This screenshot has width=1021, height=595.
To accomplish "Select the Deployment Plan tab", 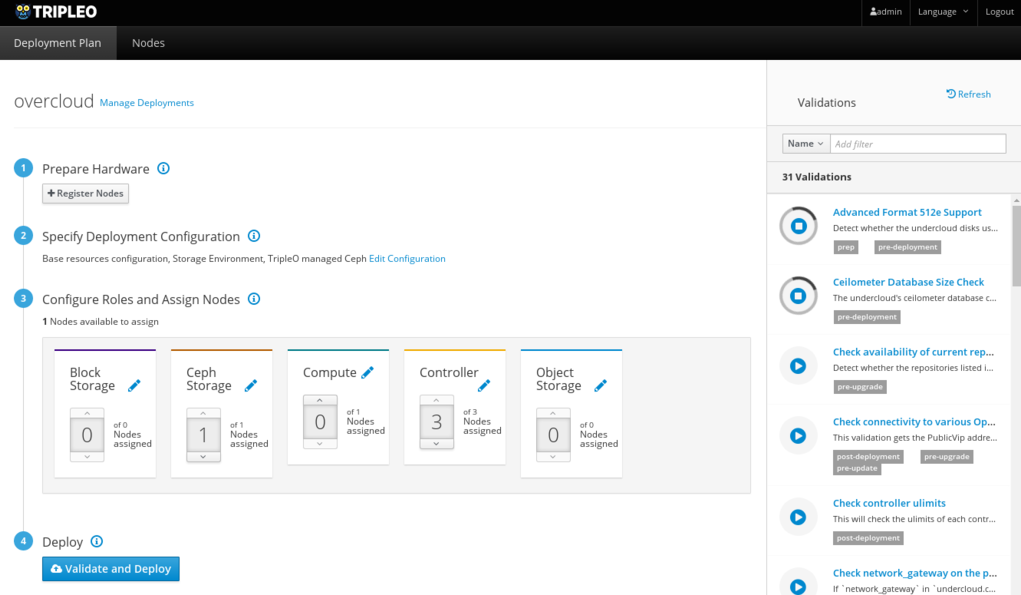I will [58, 43].
